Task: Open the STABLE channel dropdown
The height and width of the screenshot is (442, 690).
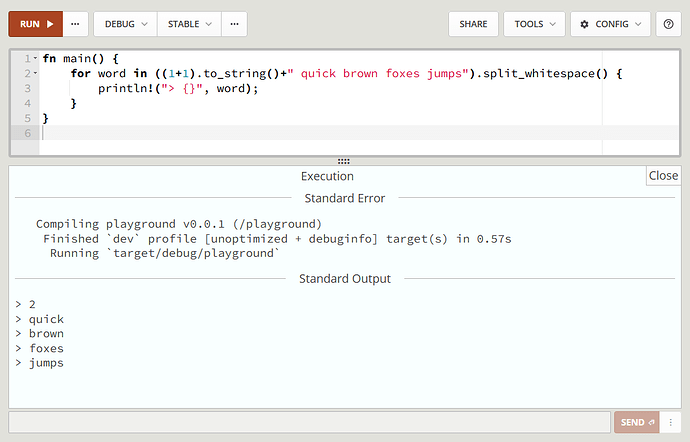Action: click(189, 24)
